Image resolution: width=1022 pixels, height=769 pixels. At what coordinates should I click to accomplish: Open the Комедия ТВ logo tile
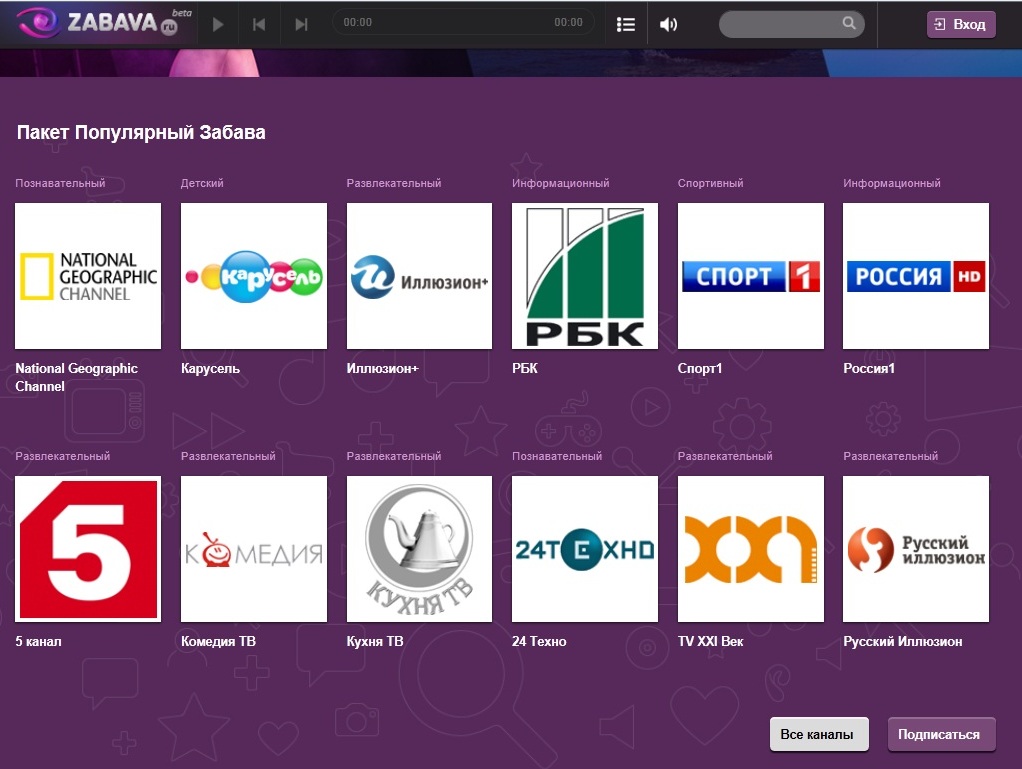click(x=254, y=549)
